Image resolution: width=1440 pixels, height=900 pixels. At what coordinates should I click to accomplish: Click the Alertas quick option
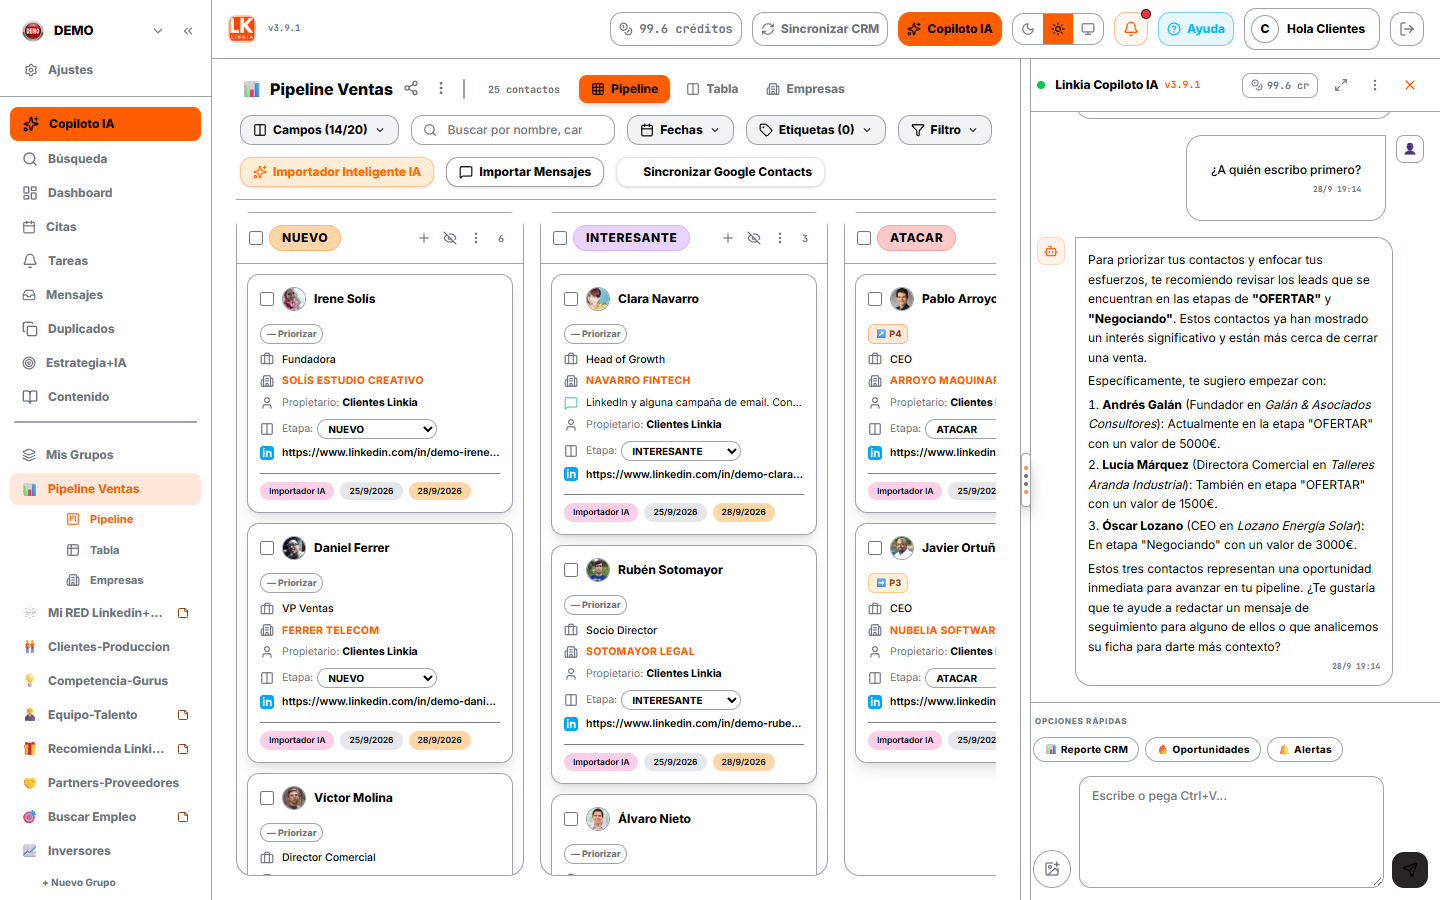coord(1305,750)
